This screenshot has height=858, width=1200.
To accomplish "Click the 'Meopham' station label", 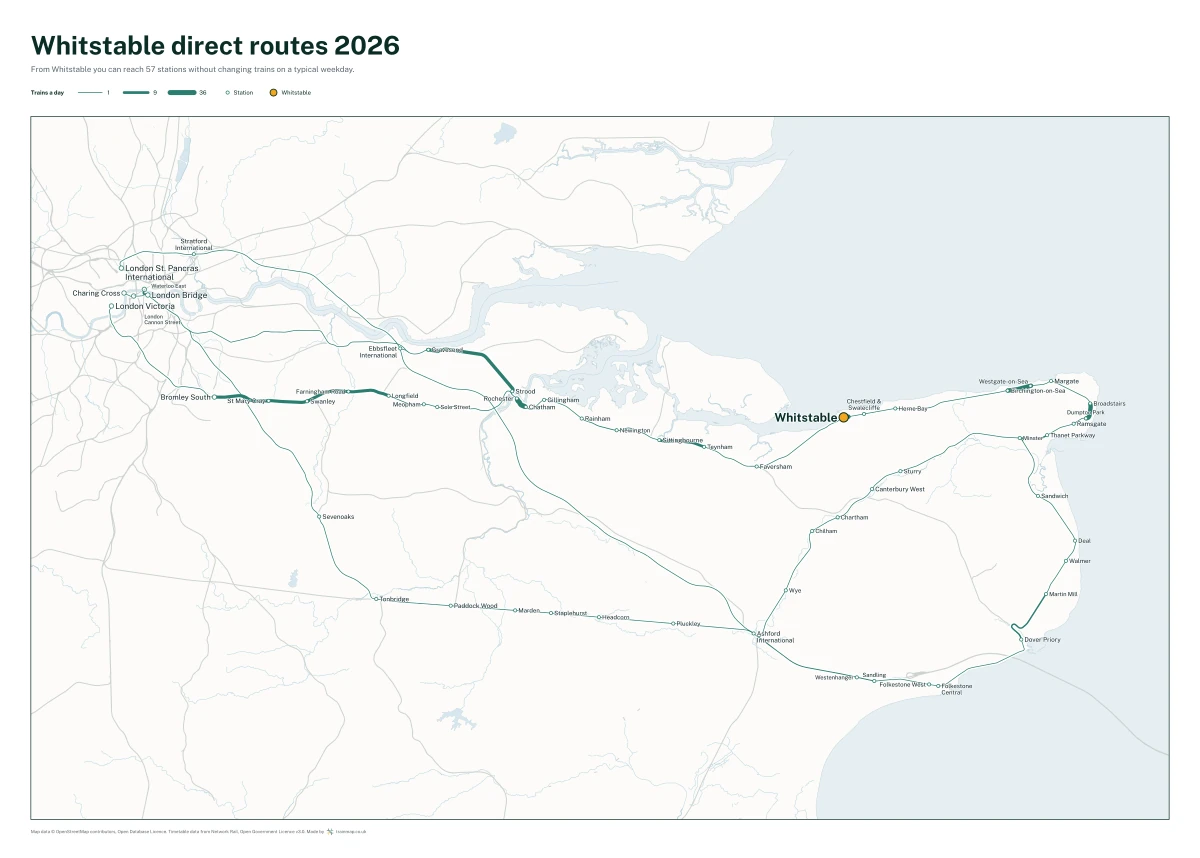I will [x=406, y=404].
